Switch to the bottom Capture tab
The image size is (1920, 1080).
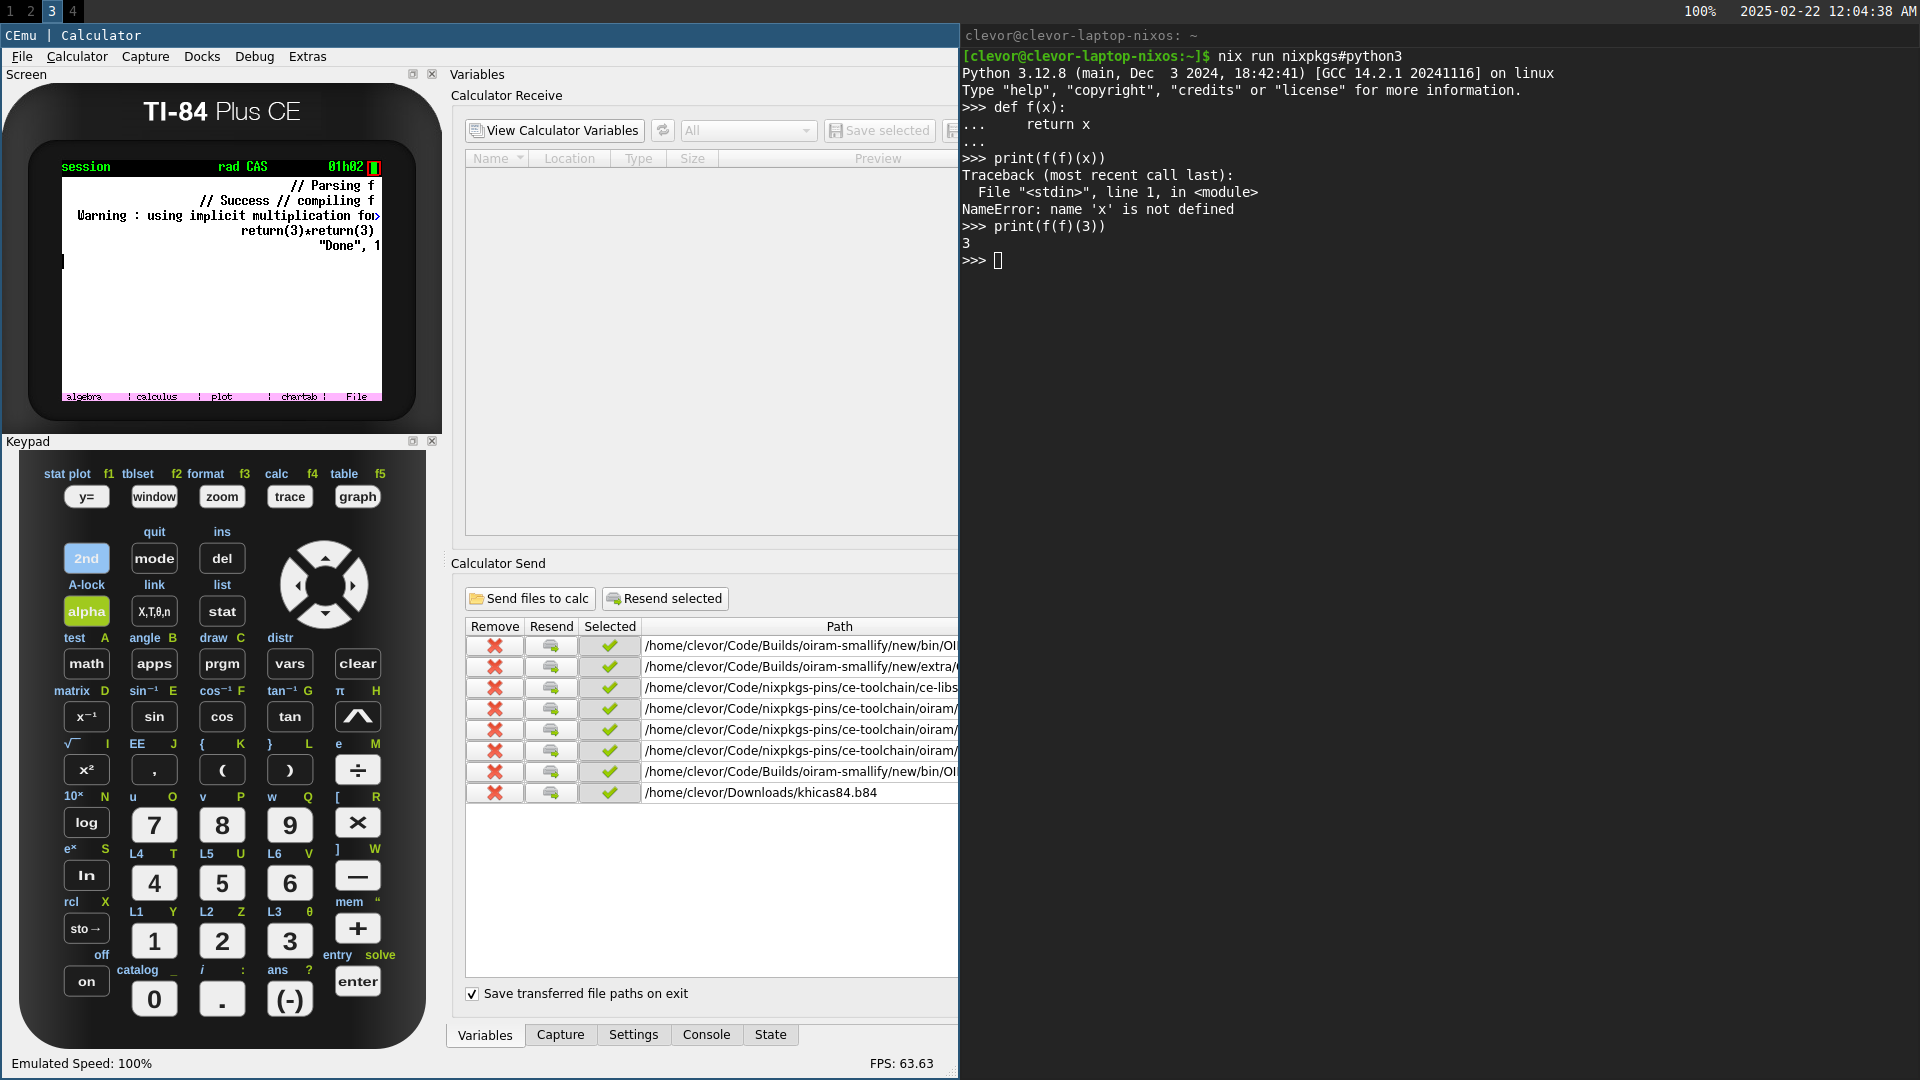pos(561,1035)
